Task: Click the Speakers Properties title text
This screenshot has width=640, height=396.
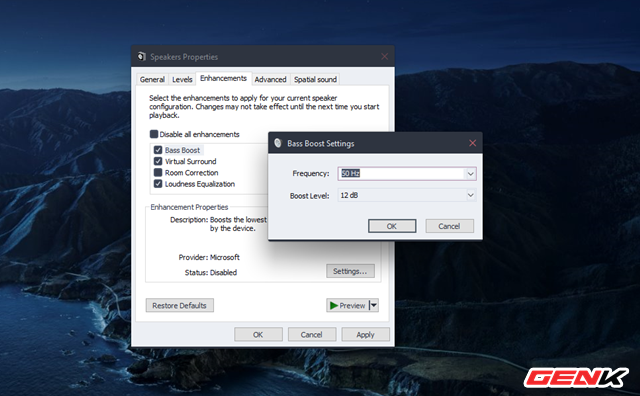Action: 184,57
